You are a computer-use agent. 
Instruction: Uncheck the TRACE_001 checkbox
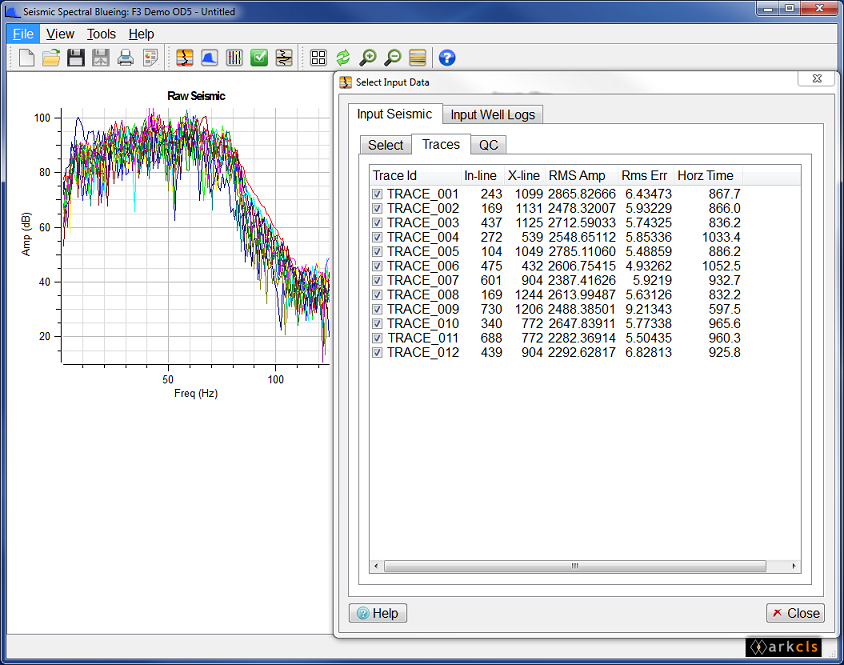click(377, 194)
